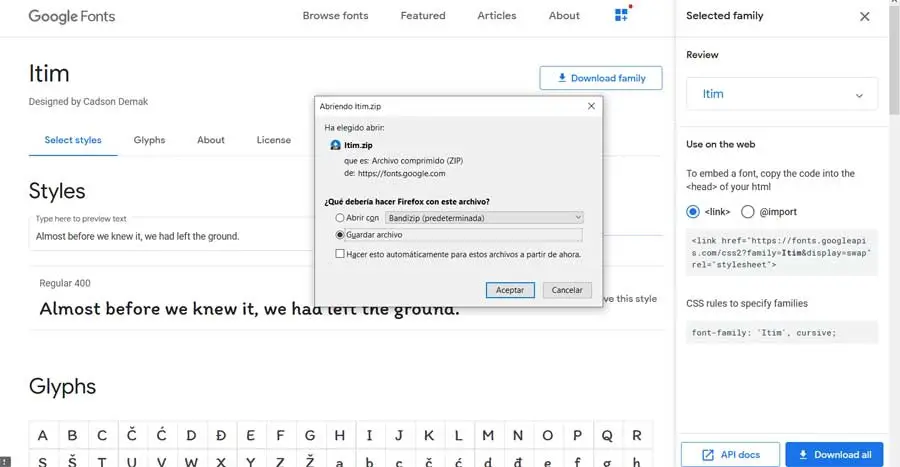Click the preview text input field
The image size is (900, 467).
click(172, 236)
